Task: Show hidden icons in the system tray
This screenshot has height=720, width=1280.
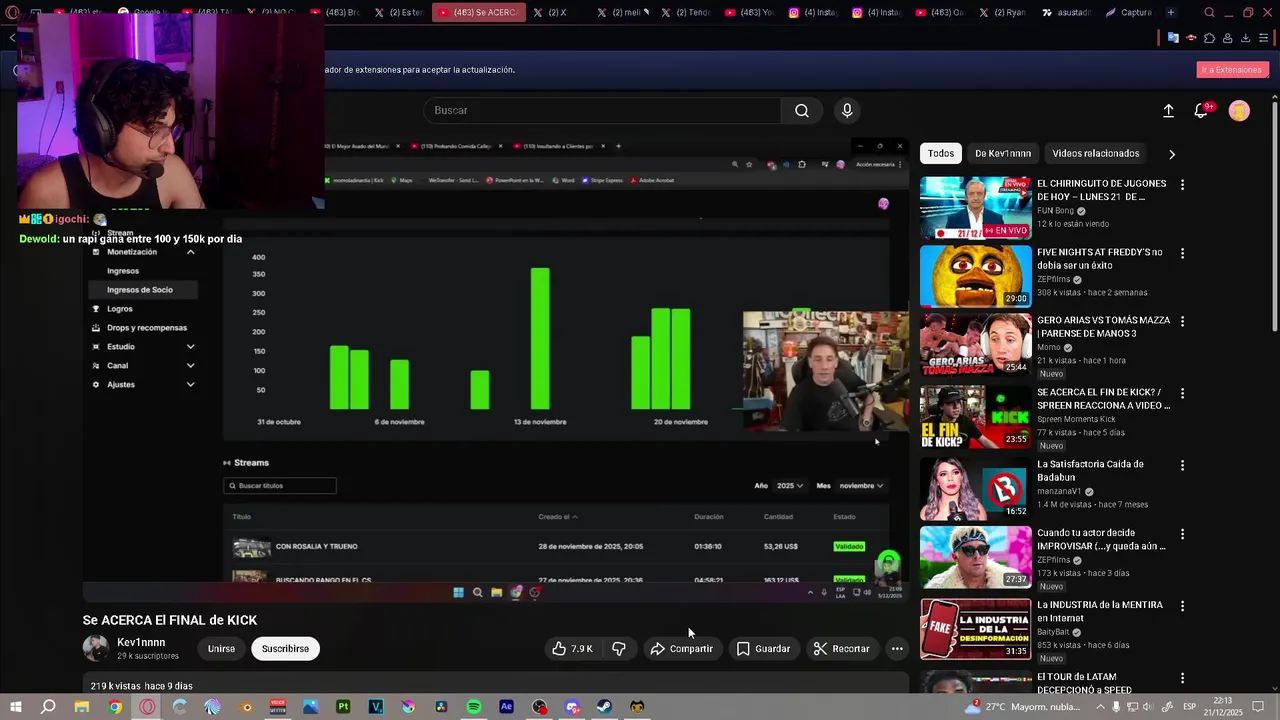Action: 1101,707
